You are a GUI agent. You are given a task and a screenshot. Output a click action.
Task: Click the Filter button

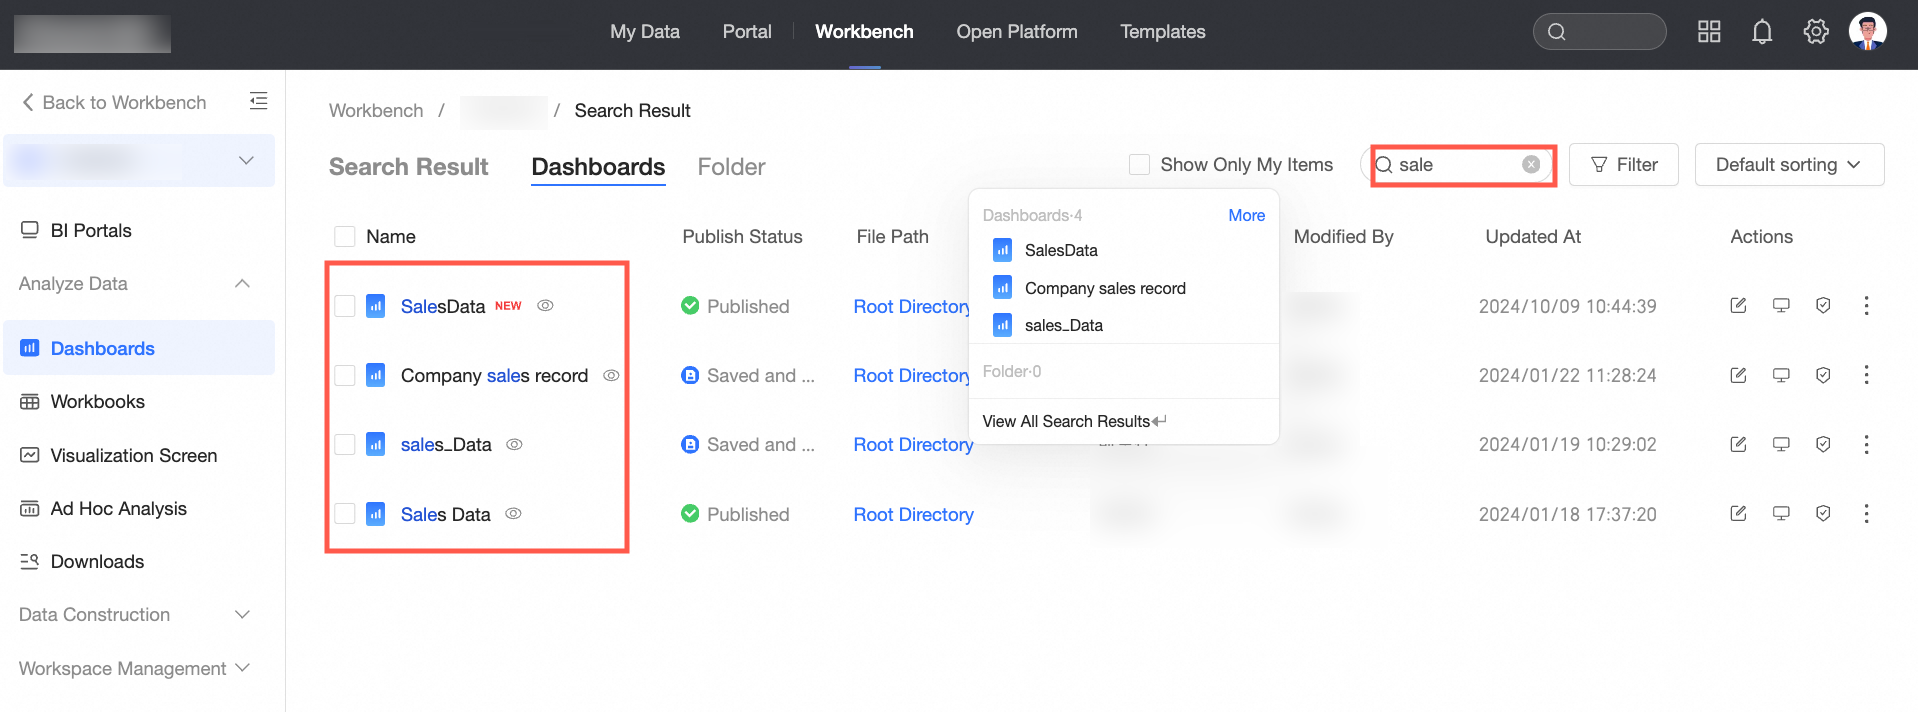pyautogui.click(x=1623, y=164)
